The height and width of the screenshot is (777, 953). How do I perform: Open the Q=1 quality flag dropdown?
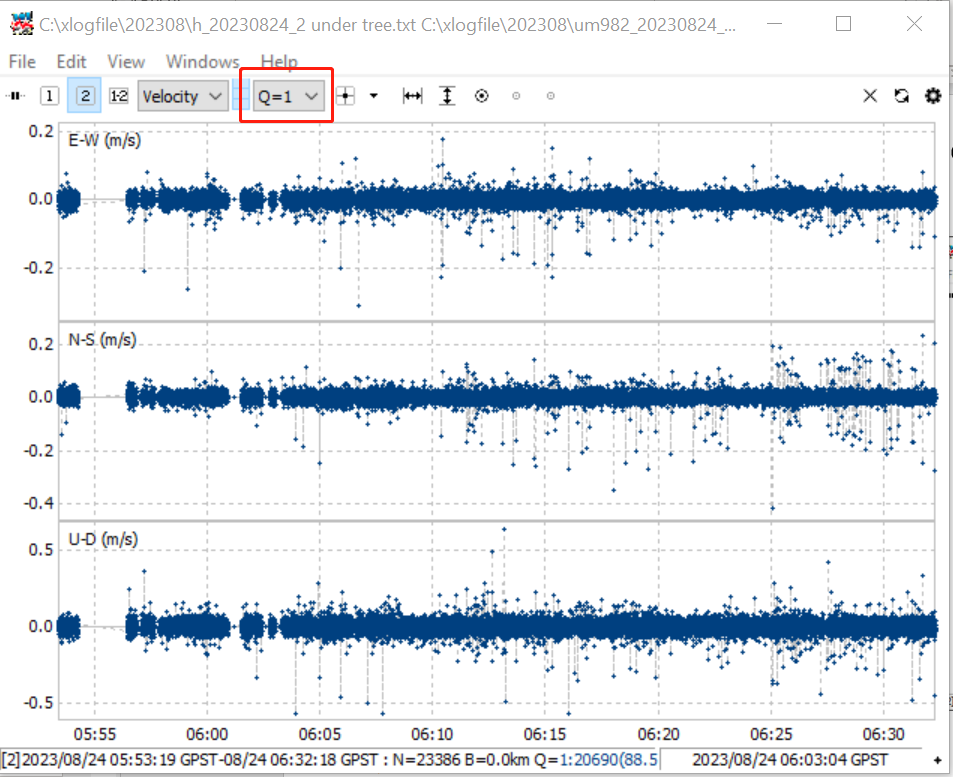[289, 96]
